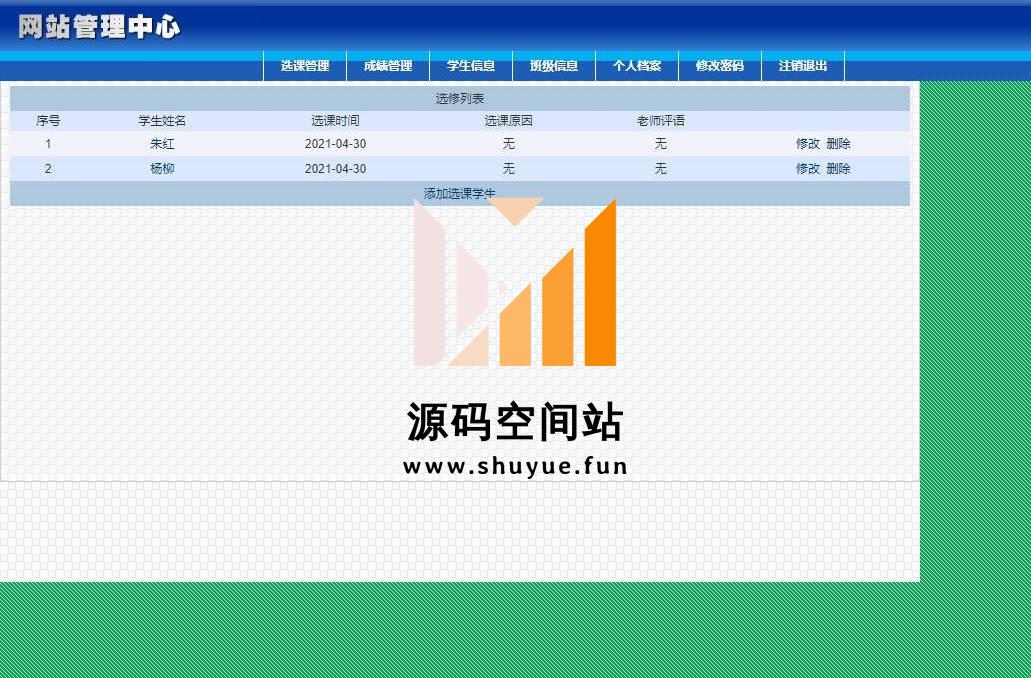Click the 选课原因 column header
Screen dimensions: 1031x678
(x=508, y=120)
